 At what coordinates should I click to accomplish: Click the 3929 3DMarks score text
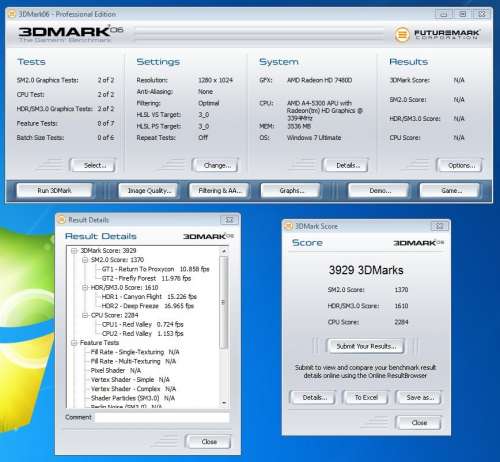click(x=366, y=270)
